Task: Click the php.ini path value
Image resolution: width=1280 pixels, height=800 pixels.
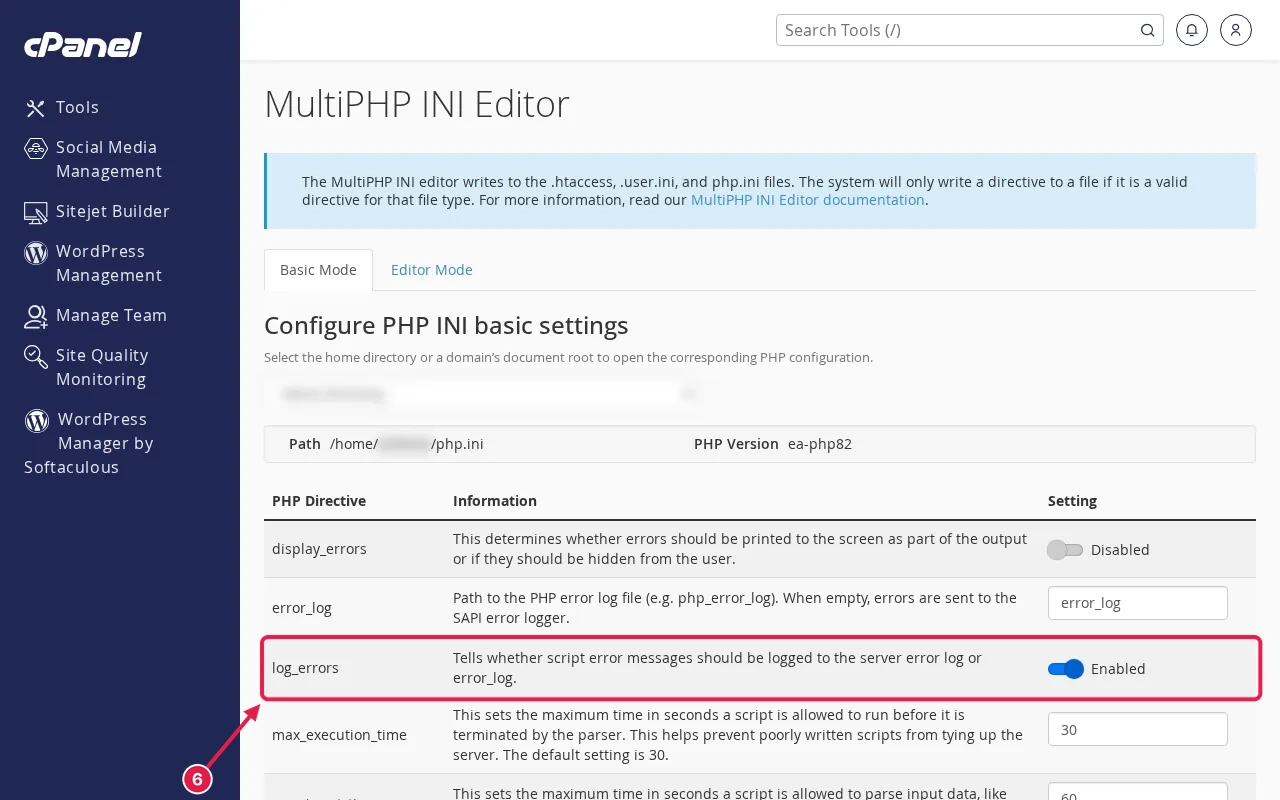Action: click(407, 444)
